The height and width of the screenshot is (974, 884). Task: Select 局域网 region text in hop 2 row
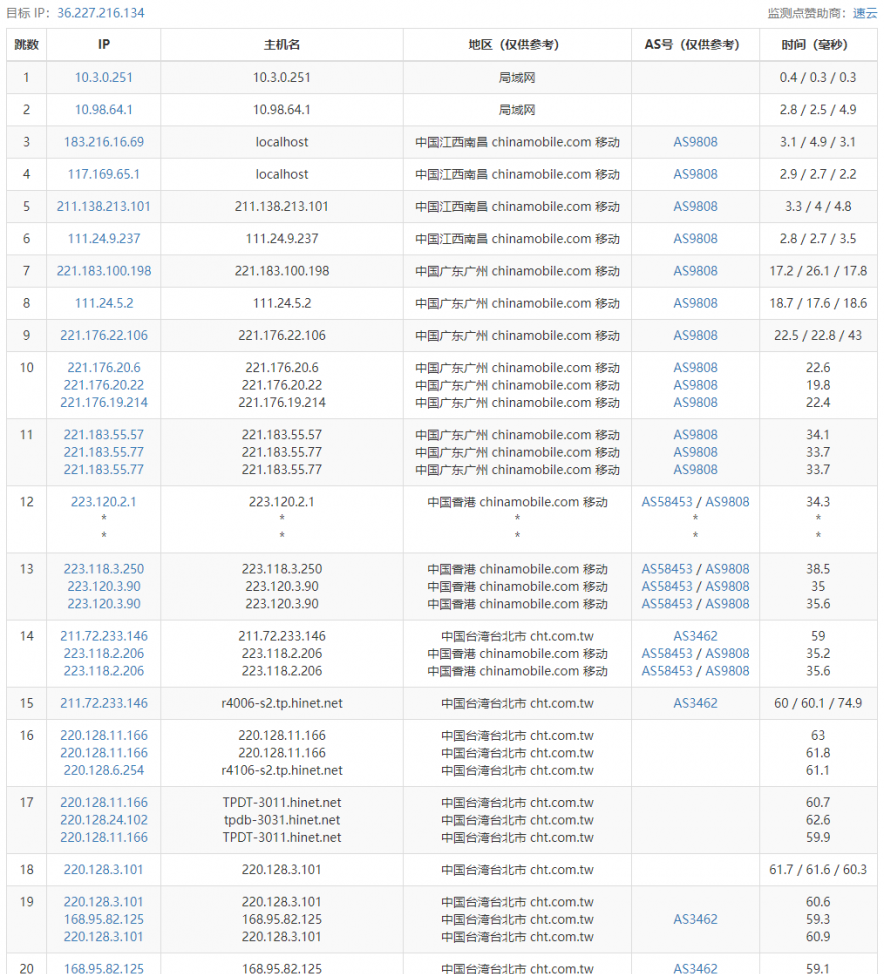[517, 110]
